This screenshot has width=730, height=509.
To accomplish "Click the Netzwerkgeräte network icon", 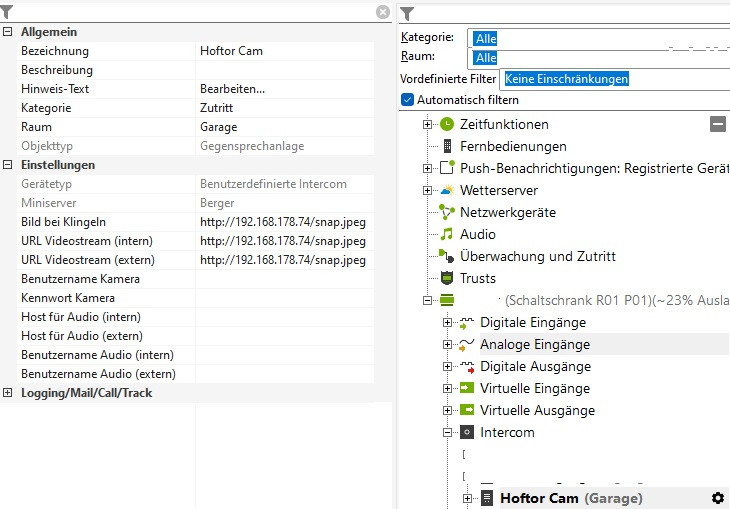I will coord(446,212).
